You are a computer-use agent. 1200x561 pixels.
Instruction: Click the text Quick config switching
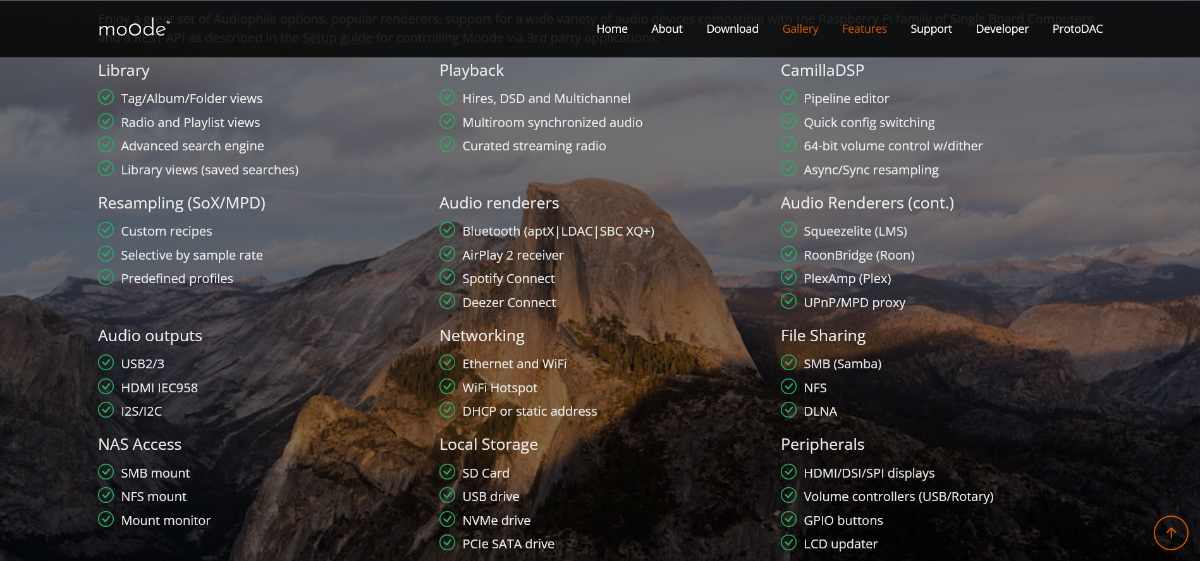coord(870,122)
